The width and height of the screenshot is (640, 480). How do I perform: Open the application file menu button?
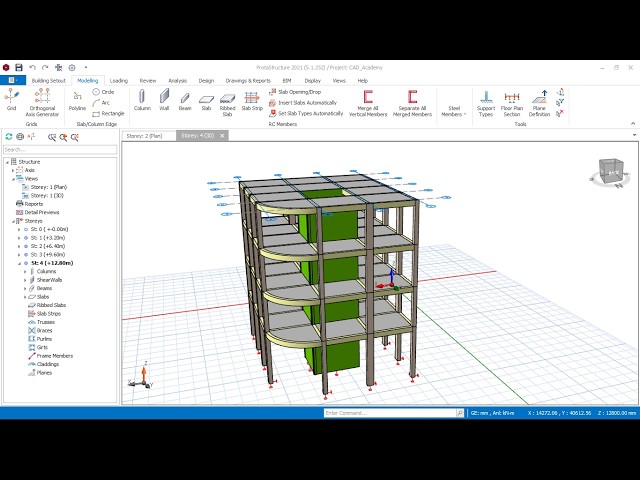pos(13,80)
